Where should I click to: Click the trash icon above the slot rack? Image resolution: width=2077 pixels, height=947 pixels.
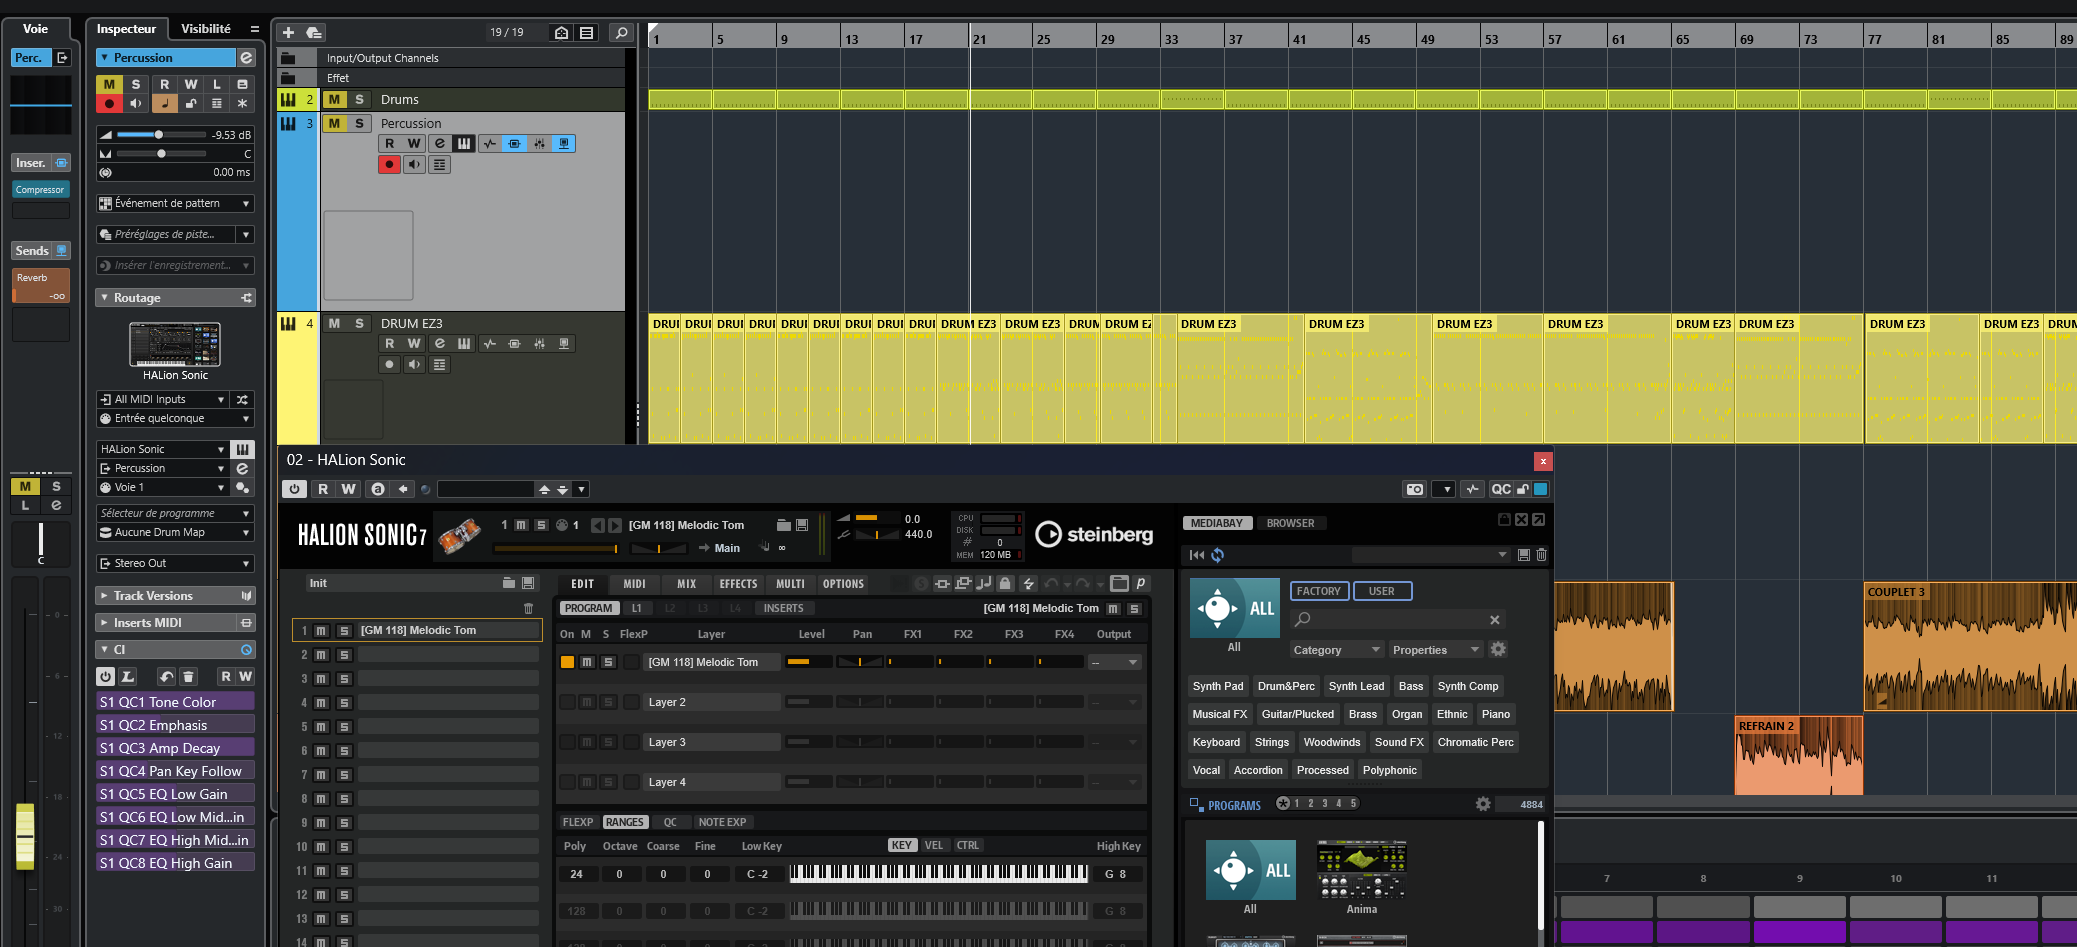(x=529, y=608)
